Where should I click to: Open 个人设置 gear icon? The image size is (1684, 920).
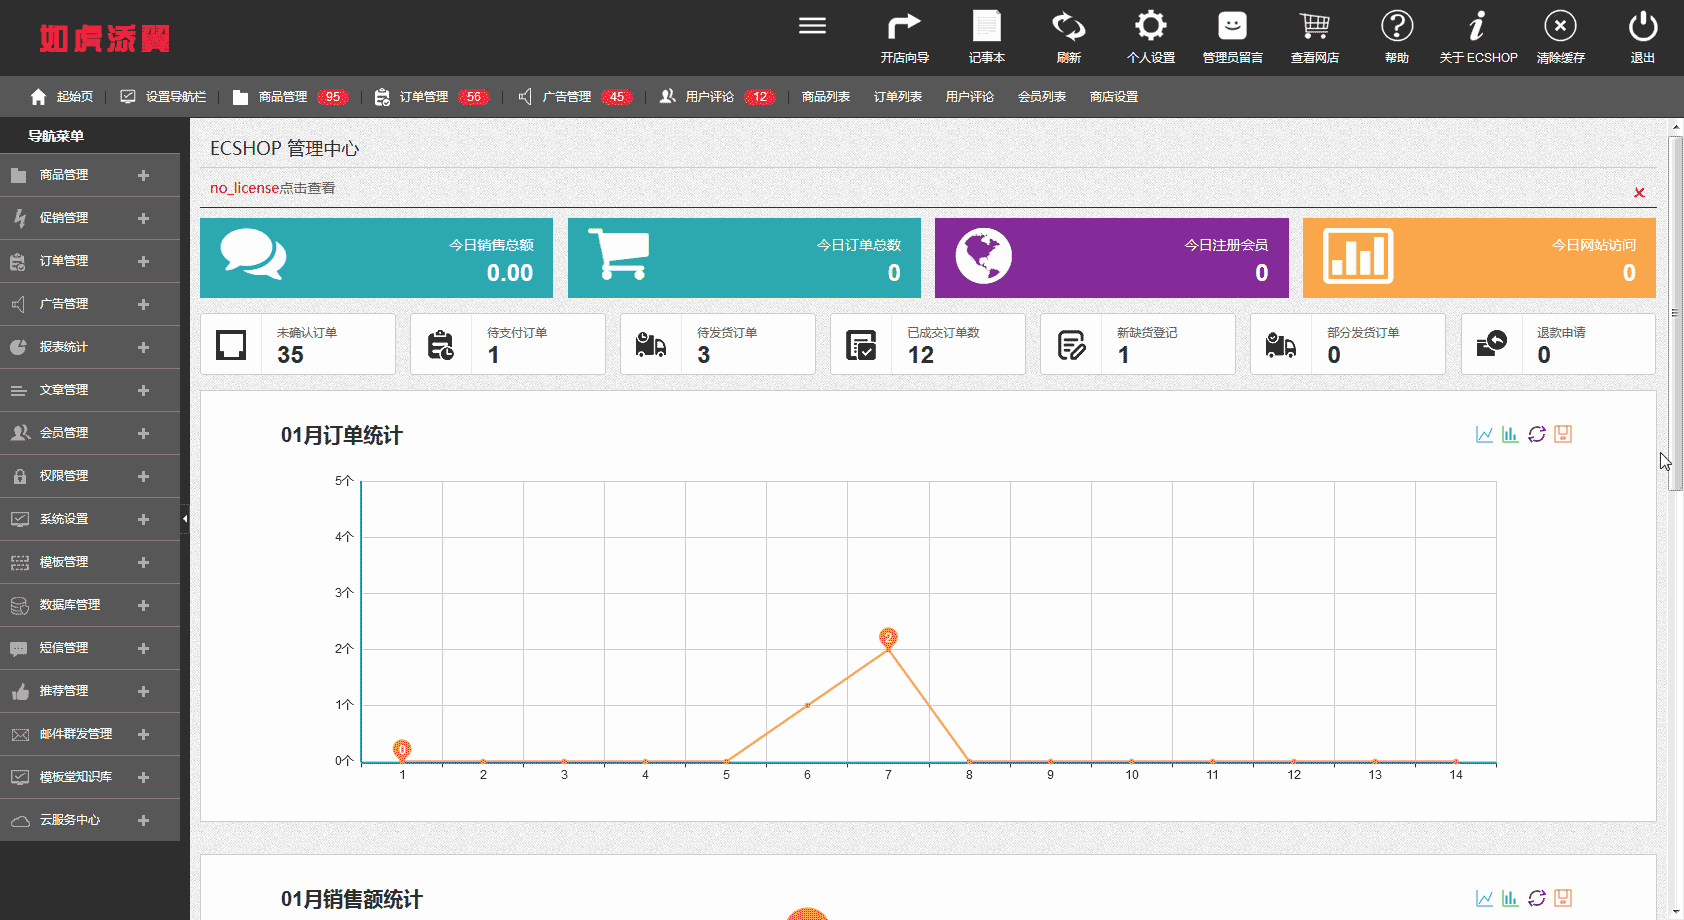(1150, 26)
